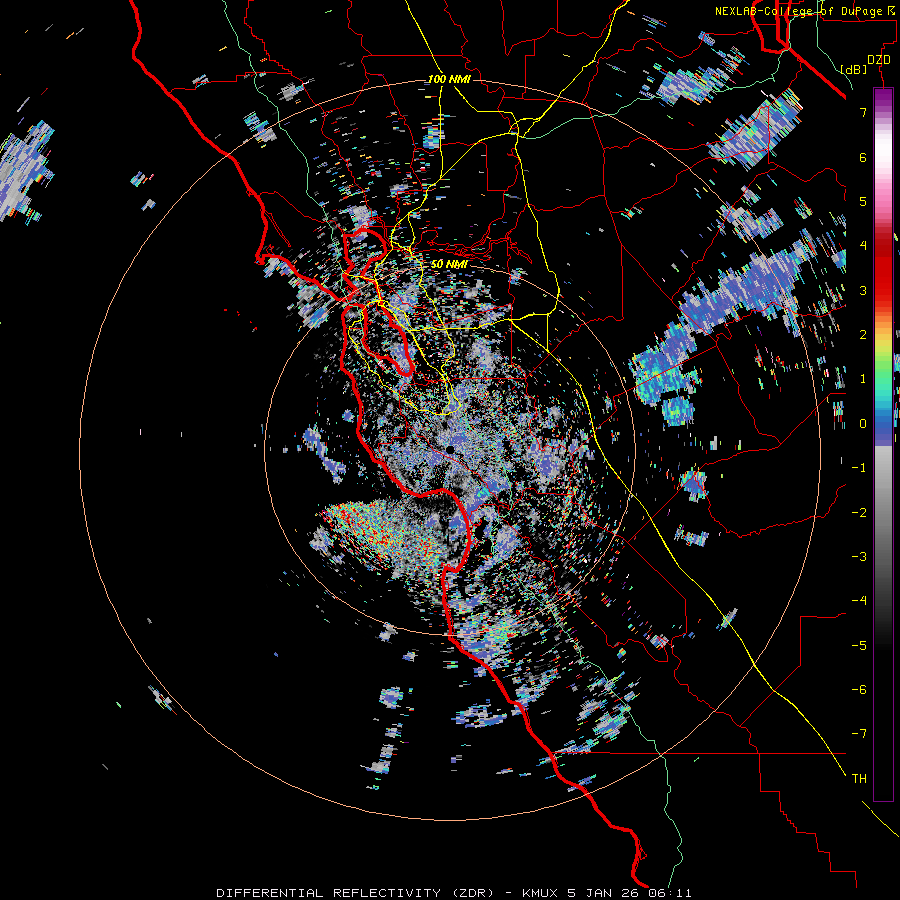Click the red band of the ZDR color bar
Image resolution: width=900 pixels, height=900 pixels.
point(883,273)
